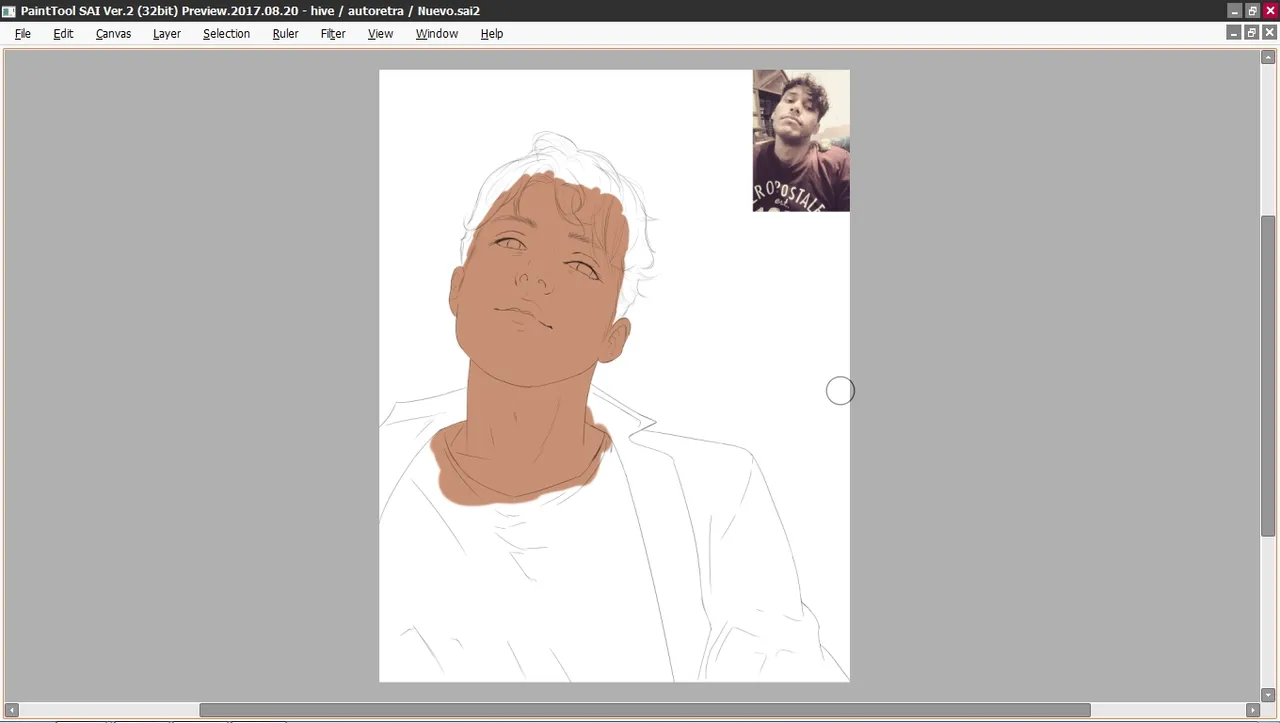
Task: Open the Selection menu
Action: [x=226, y=33]
